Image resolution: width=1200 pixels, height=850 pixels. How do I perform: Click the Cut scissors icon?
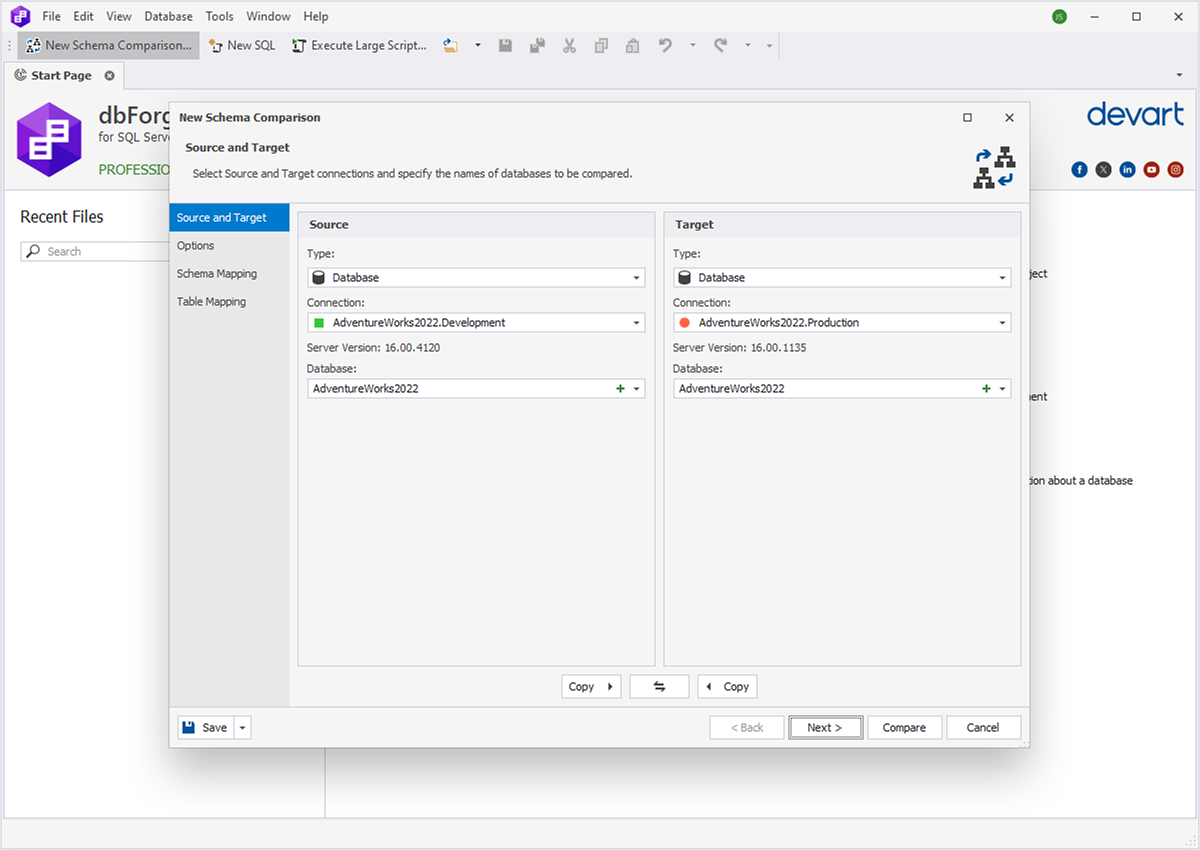click(x=569, y=45)
